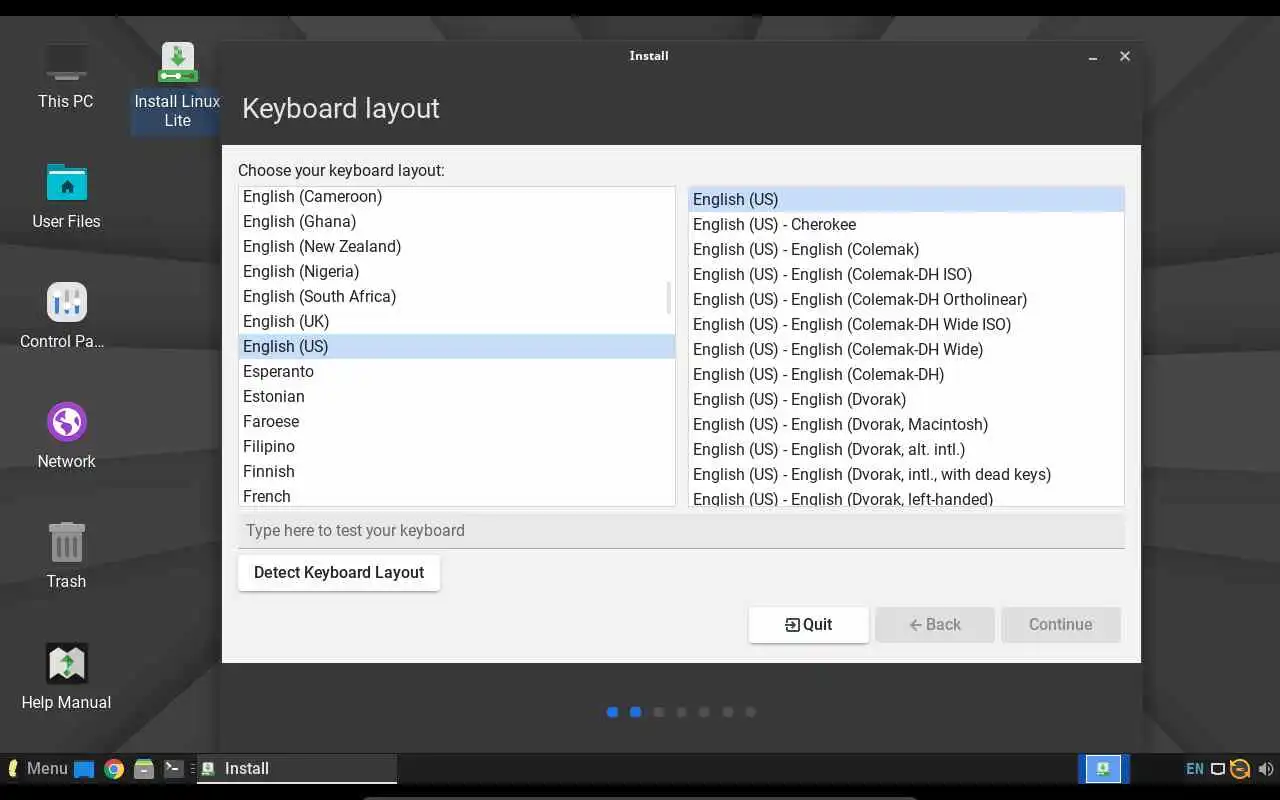Launch the terminal from the taskbar

173,768
